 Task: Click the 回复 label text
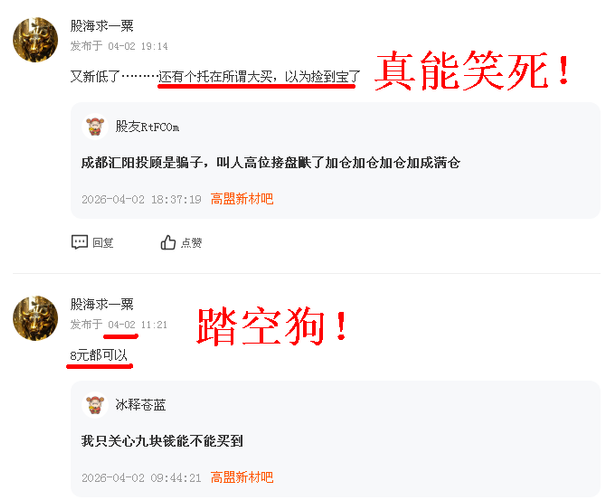click(x=103, y=243)
